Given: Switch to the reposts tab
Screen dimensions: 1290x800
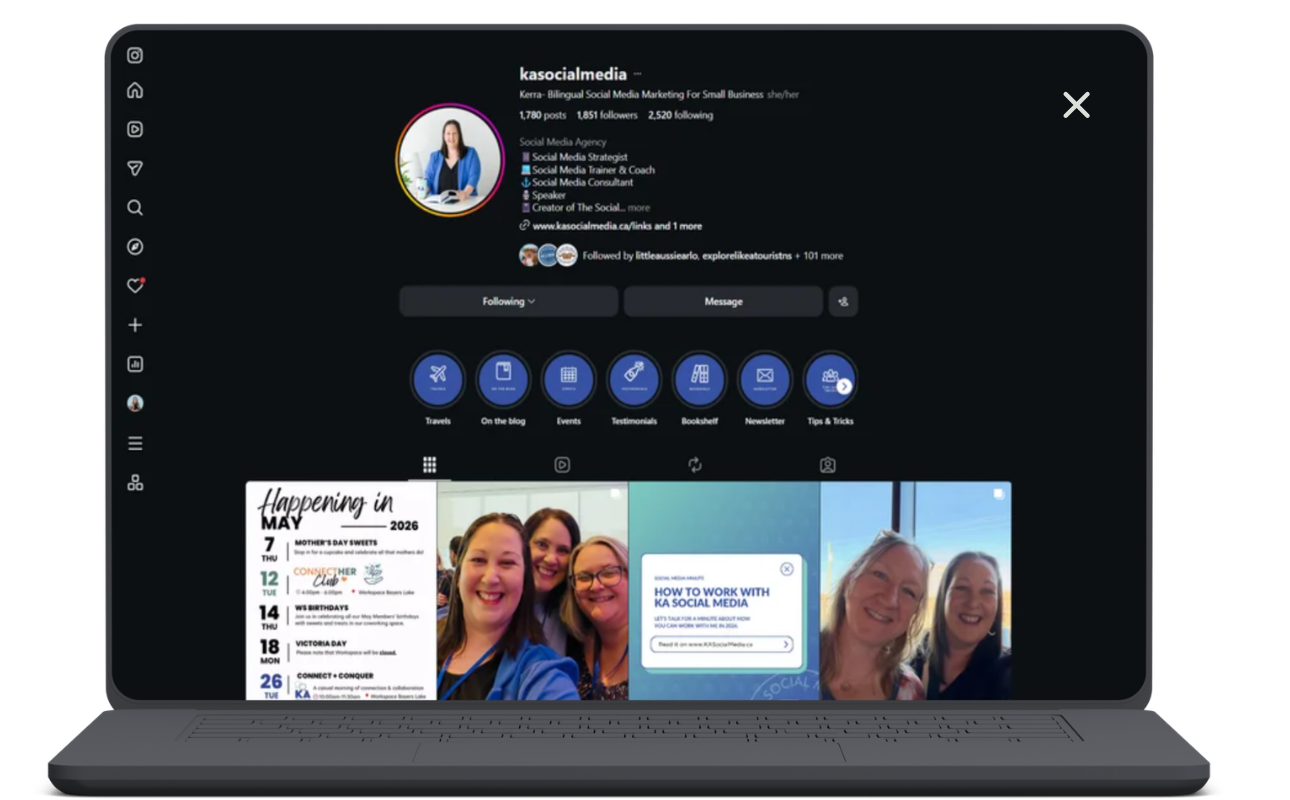Looking at the screenshot, I should [x=695, y=465].
